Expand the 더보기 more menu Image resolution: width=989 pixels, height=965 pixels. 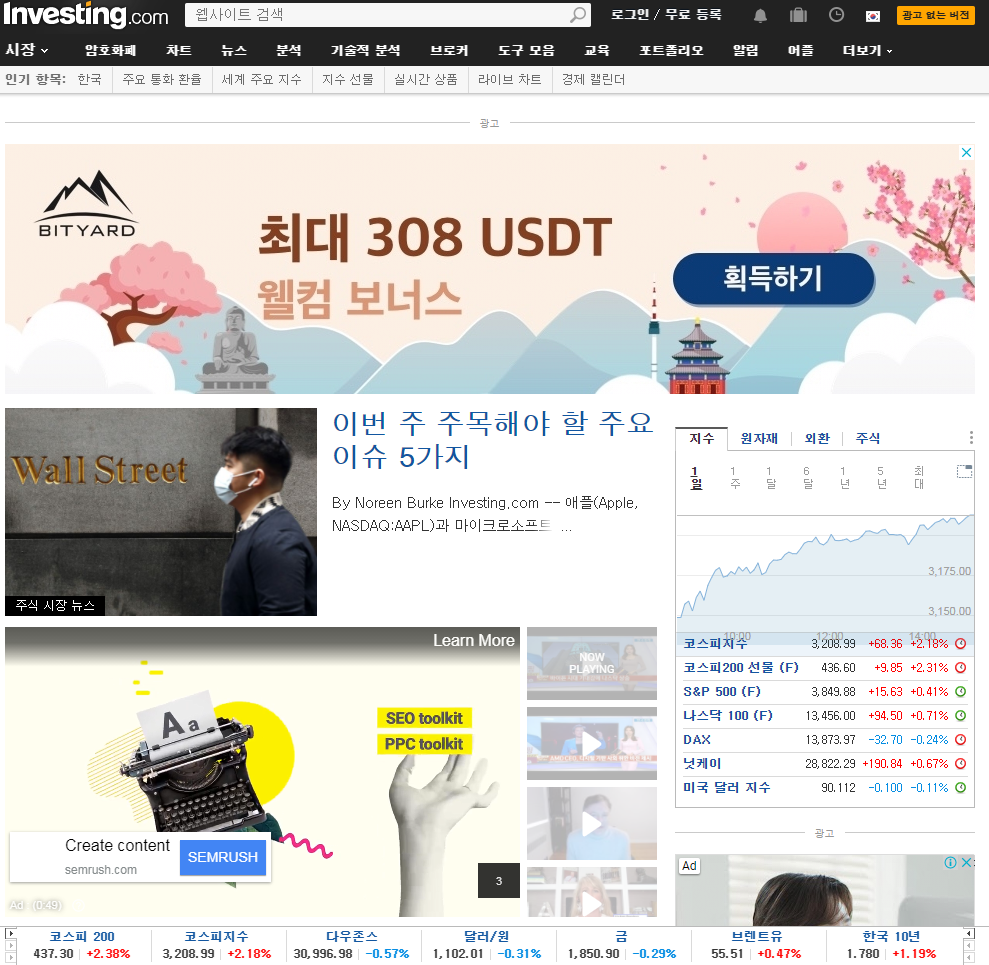[867, 50]
